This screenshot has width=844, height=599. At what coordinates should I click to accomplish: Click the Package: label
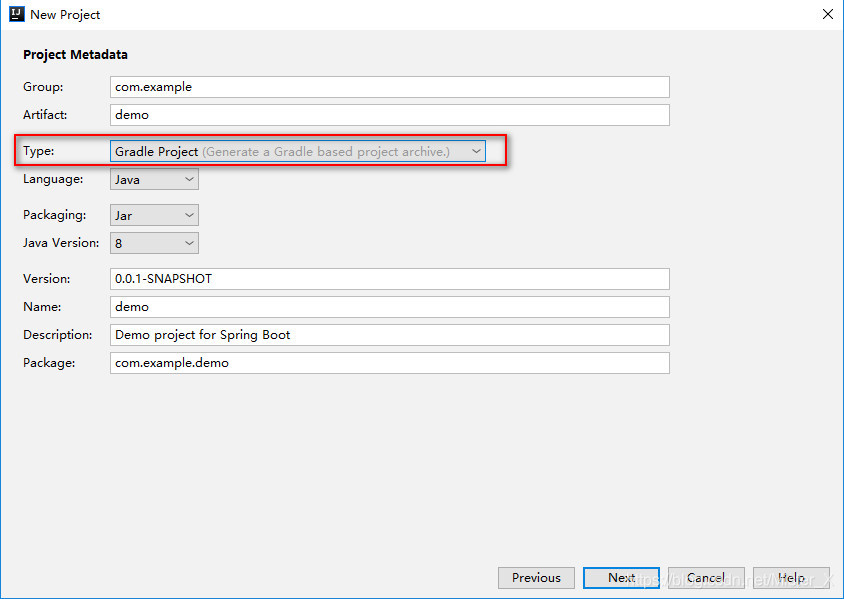click(49, 363)
